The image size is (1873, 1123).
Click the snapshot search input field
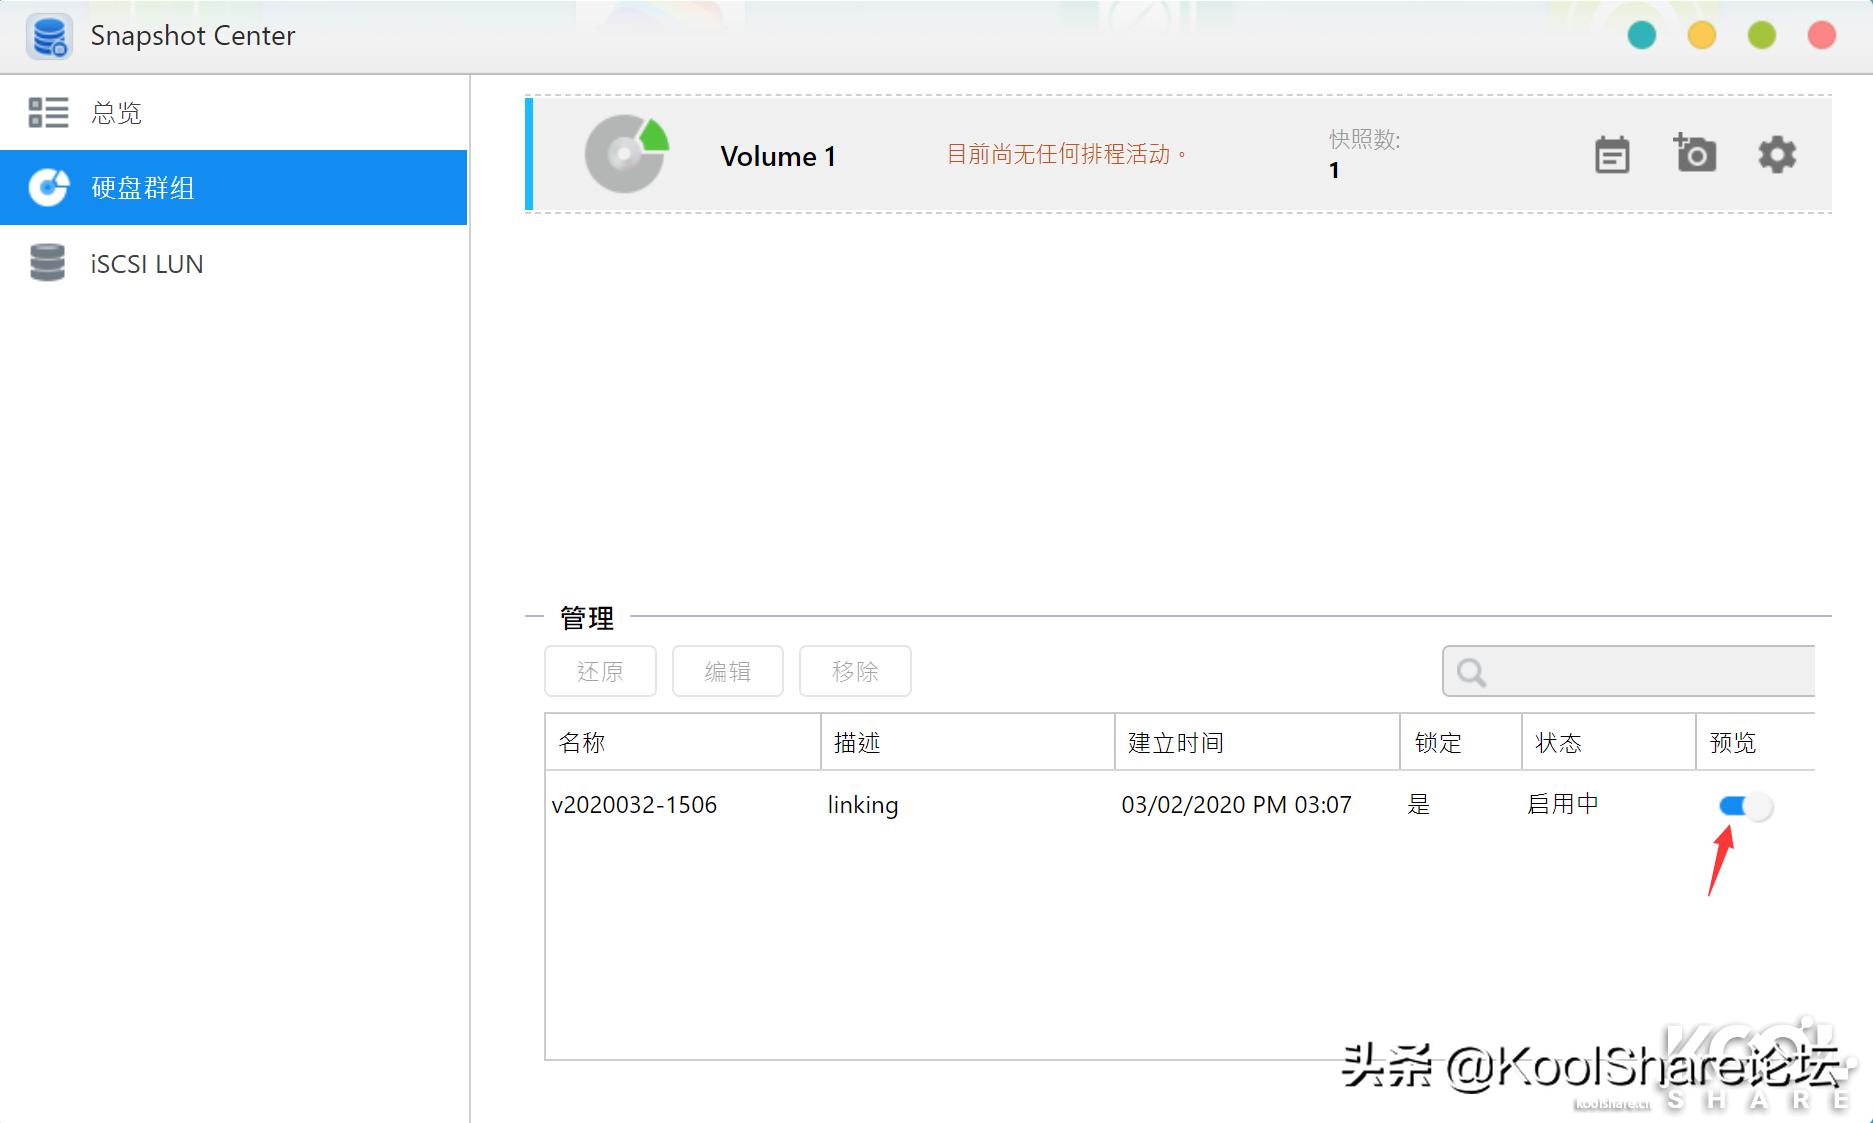(x=1630, y=671)
